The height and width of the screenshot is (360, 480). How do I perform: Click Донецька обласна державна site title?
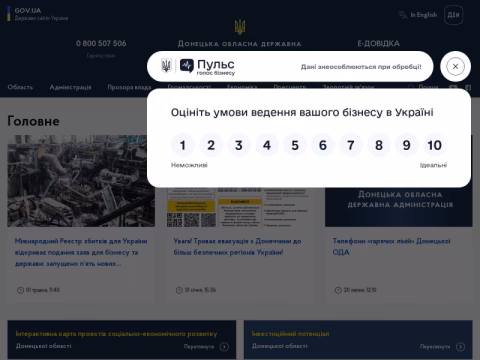(x=239, y=44)
